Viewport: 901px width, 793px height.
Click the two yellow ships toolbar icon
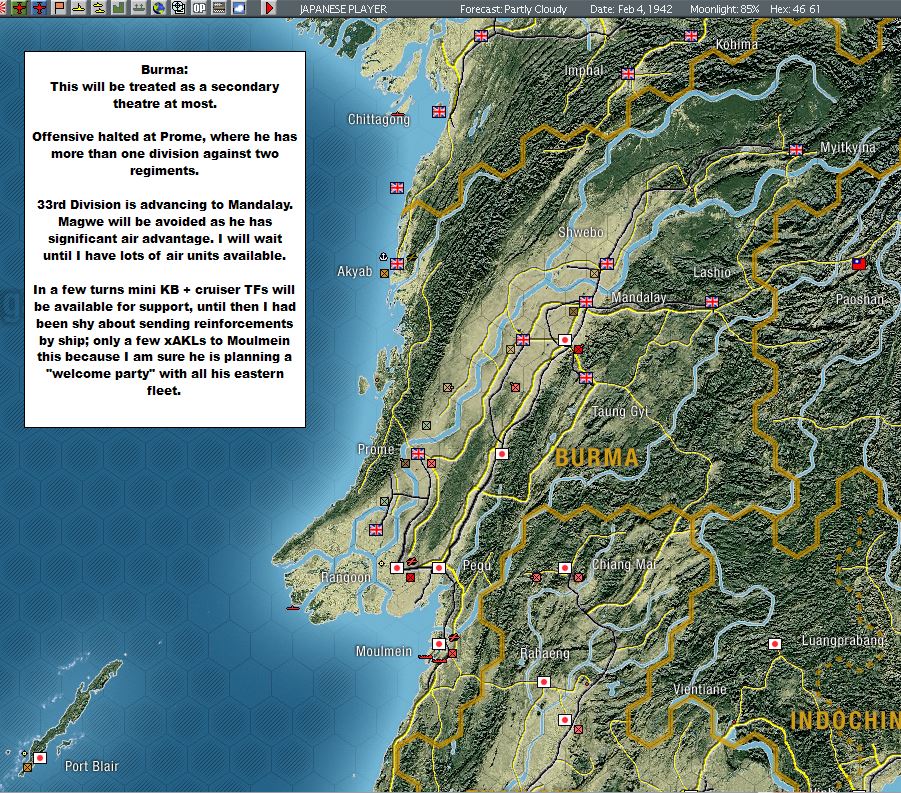coord(99,8)
